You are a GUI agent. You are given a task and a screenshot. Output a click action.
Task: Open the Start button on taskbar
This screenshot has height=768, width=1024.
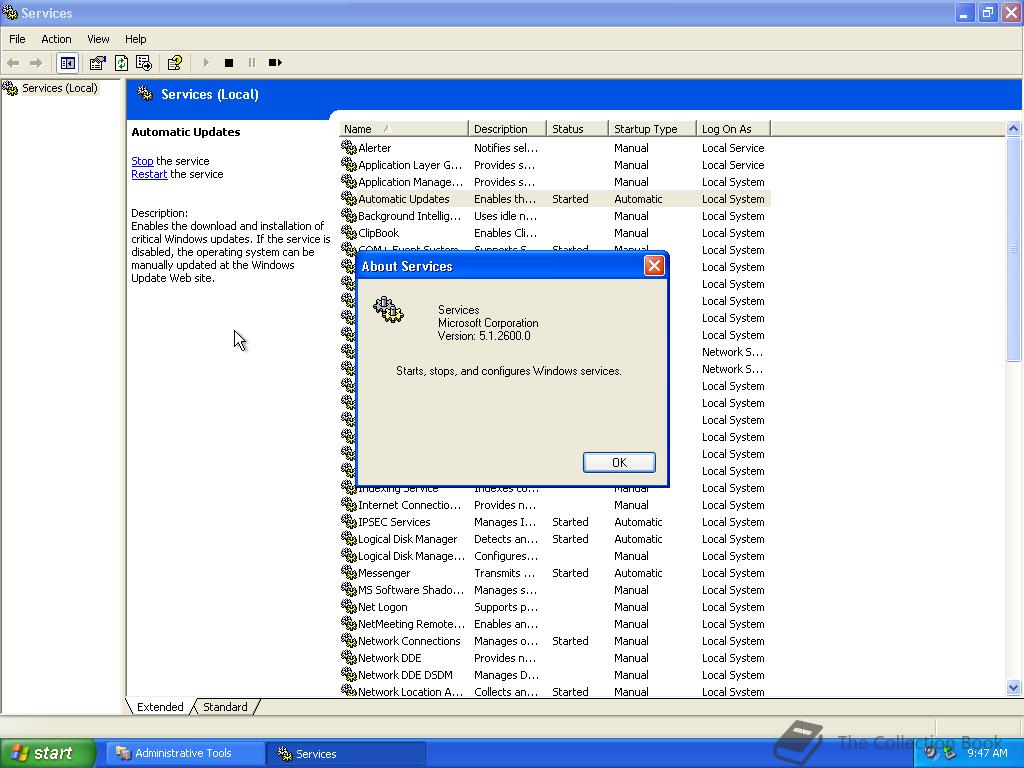coord(48,753)
